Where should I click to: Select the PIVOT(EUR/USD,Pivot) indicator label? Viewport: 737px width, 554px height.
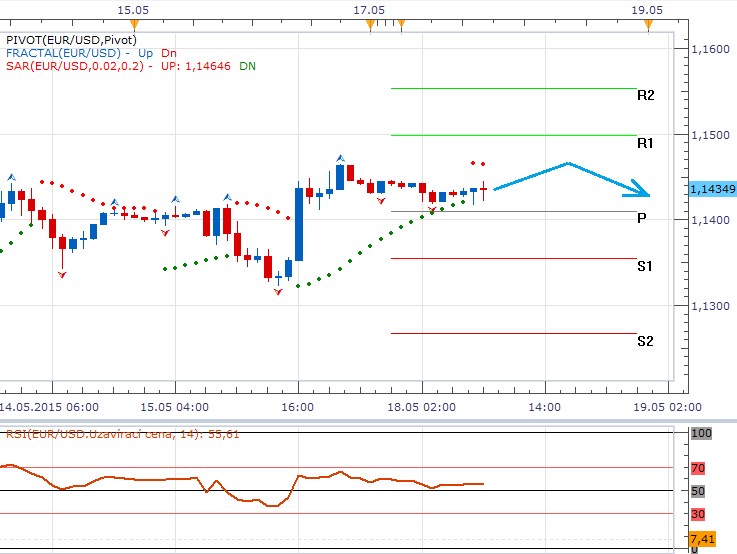(64, 40)
